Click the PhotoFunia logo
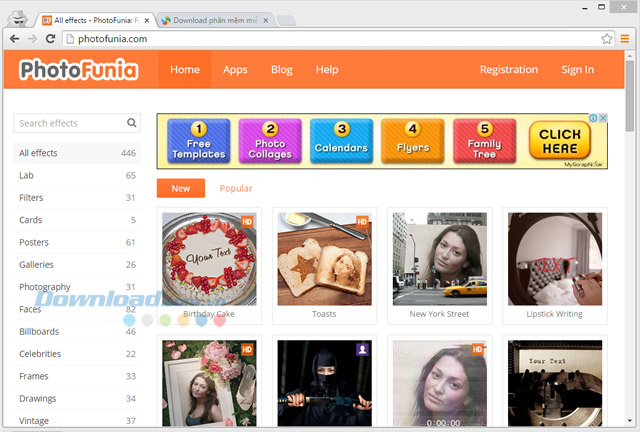 [x=79, y=69]
